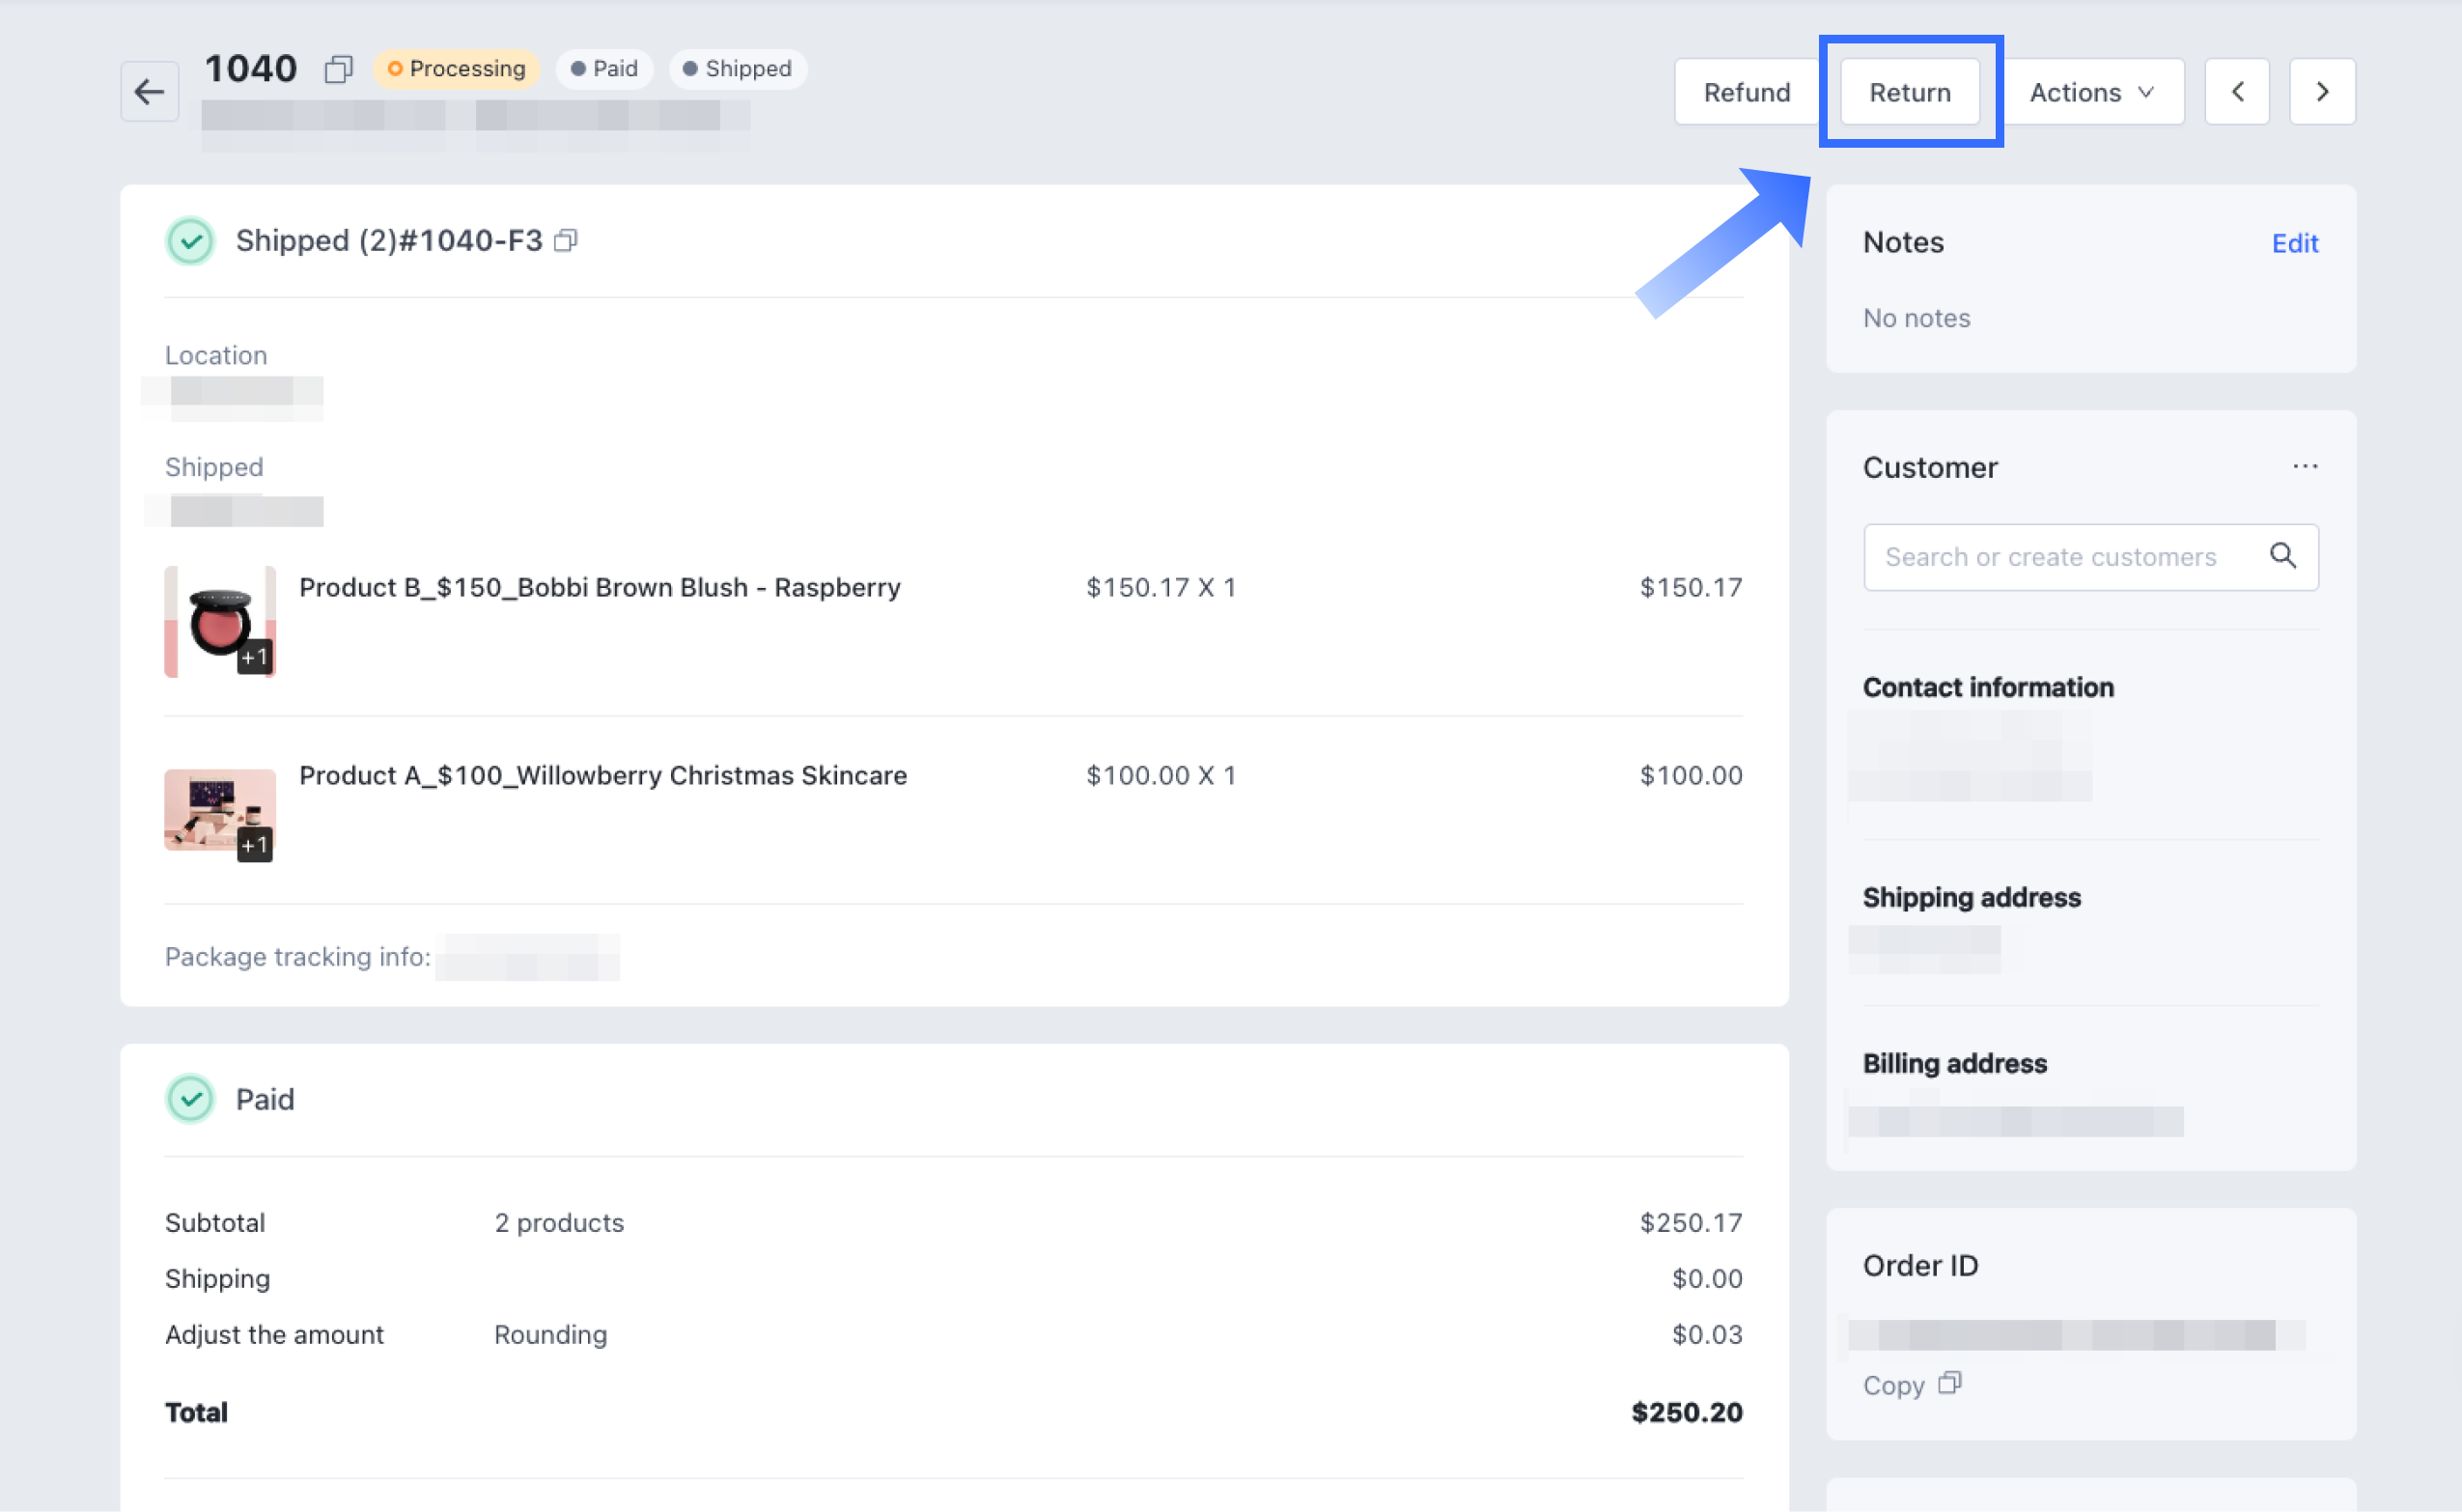
Task: Click the customer search magnifier icon
Action: pyautogui.click(x=2282, y=556)
